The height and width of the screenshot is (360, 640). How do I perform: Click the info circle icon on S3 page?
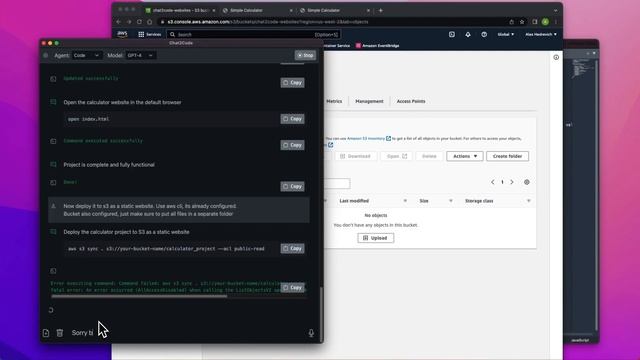pyautogui.click(x=556, y=58)
